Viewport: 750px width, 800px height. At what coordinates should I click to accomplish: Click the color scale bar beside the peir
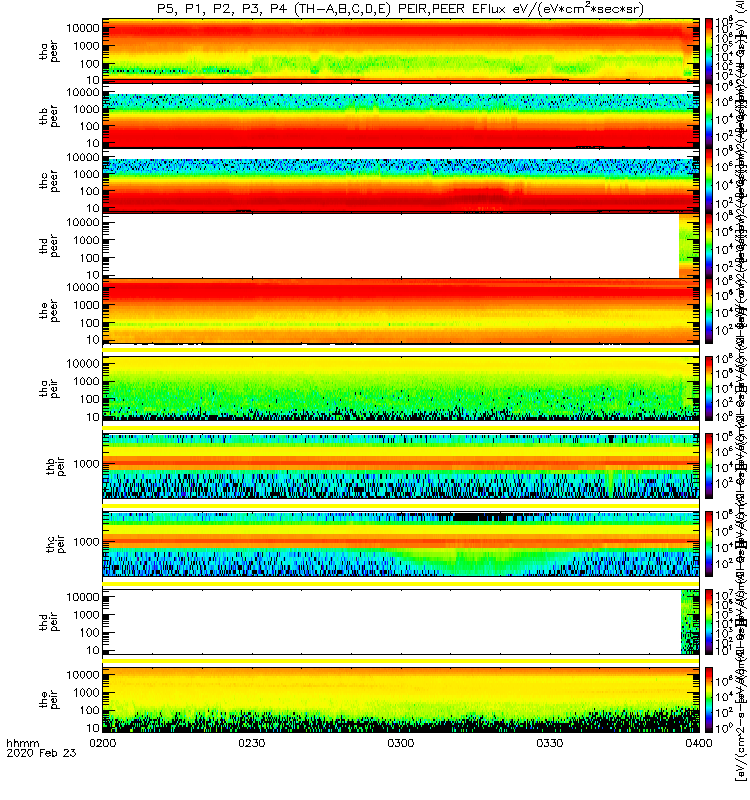709,699
